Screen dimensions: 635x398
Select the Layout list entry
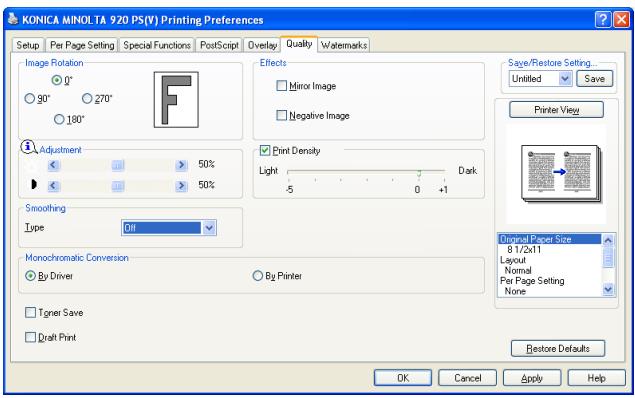tap(513, 260)
